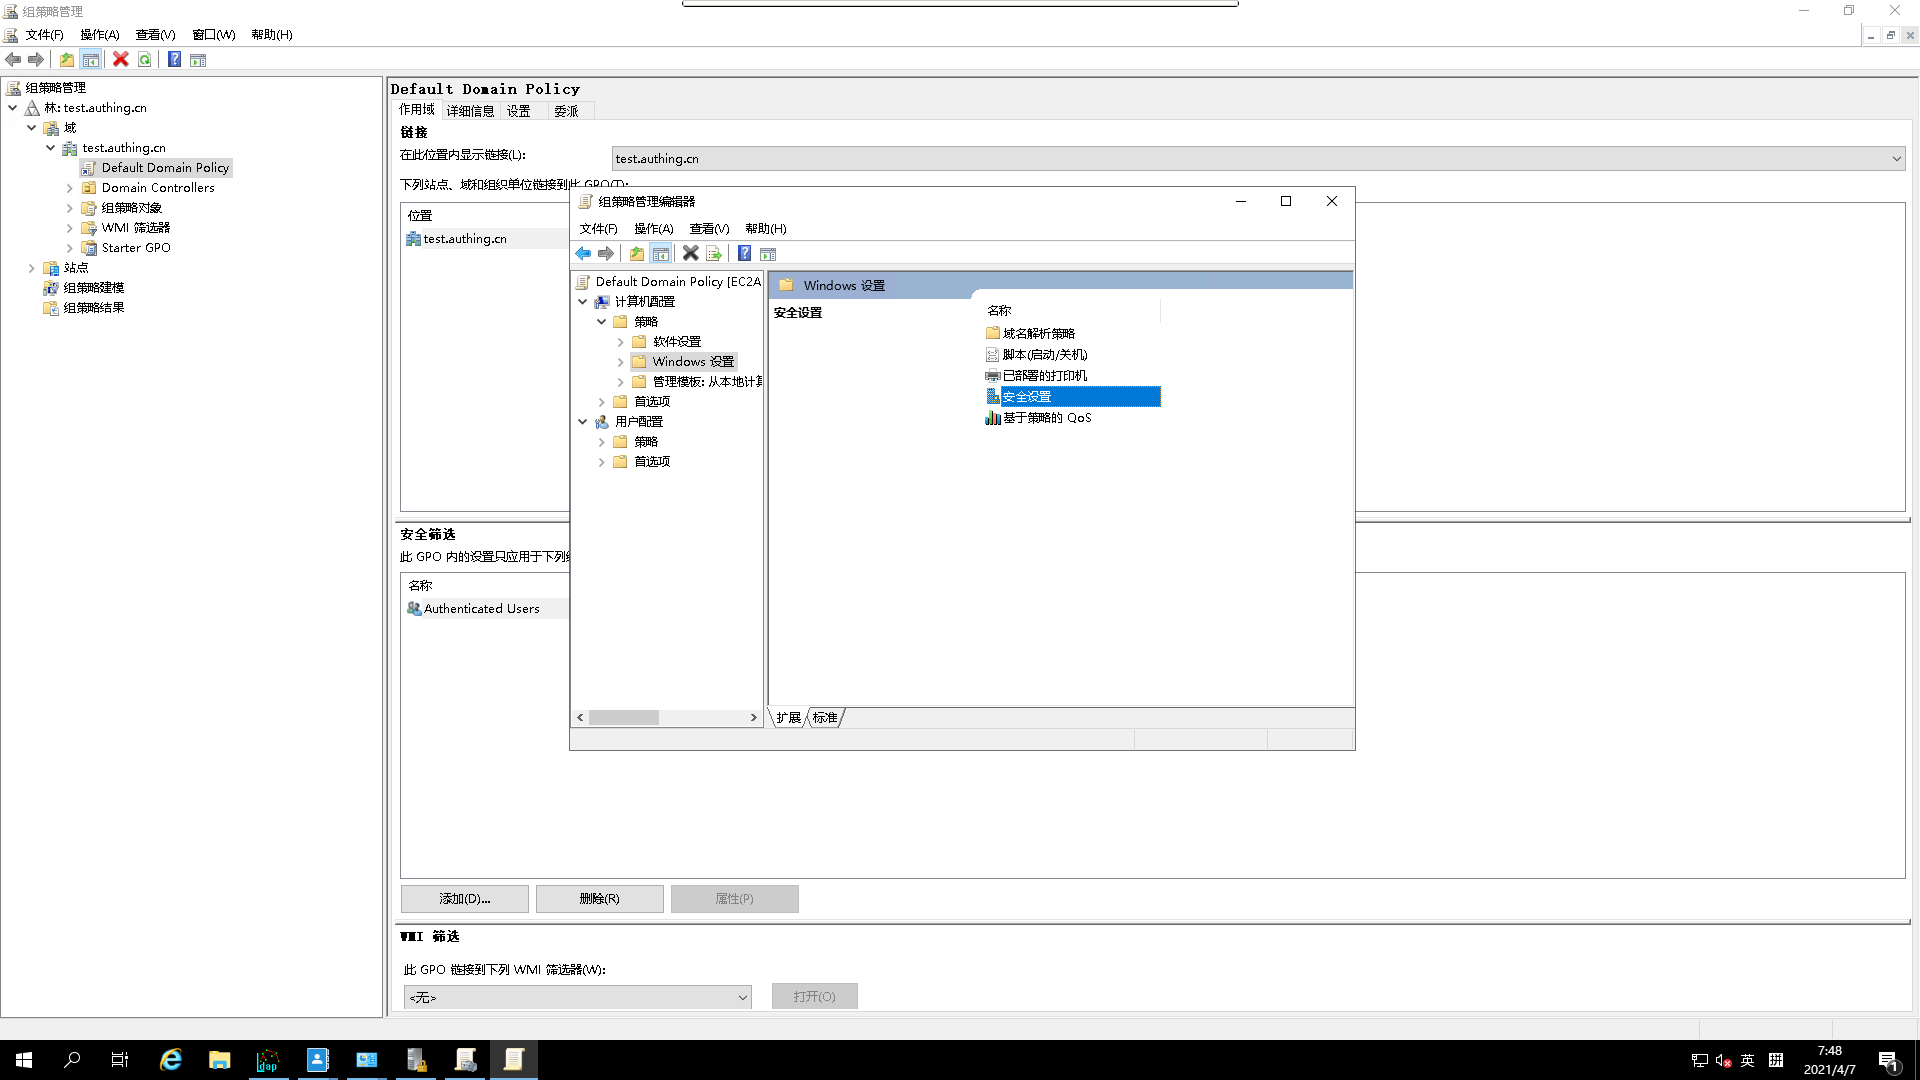1920x1080 pixels.
Task: Collapse the 计算机配置 node in editor tree
Action: 583,302
